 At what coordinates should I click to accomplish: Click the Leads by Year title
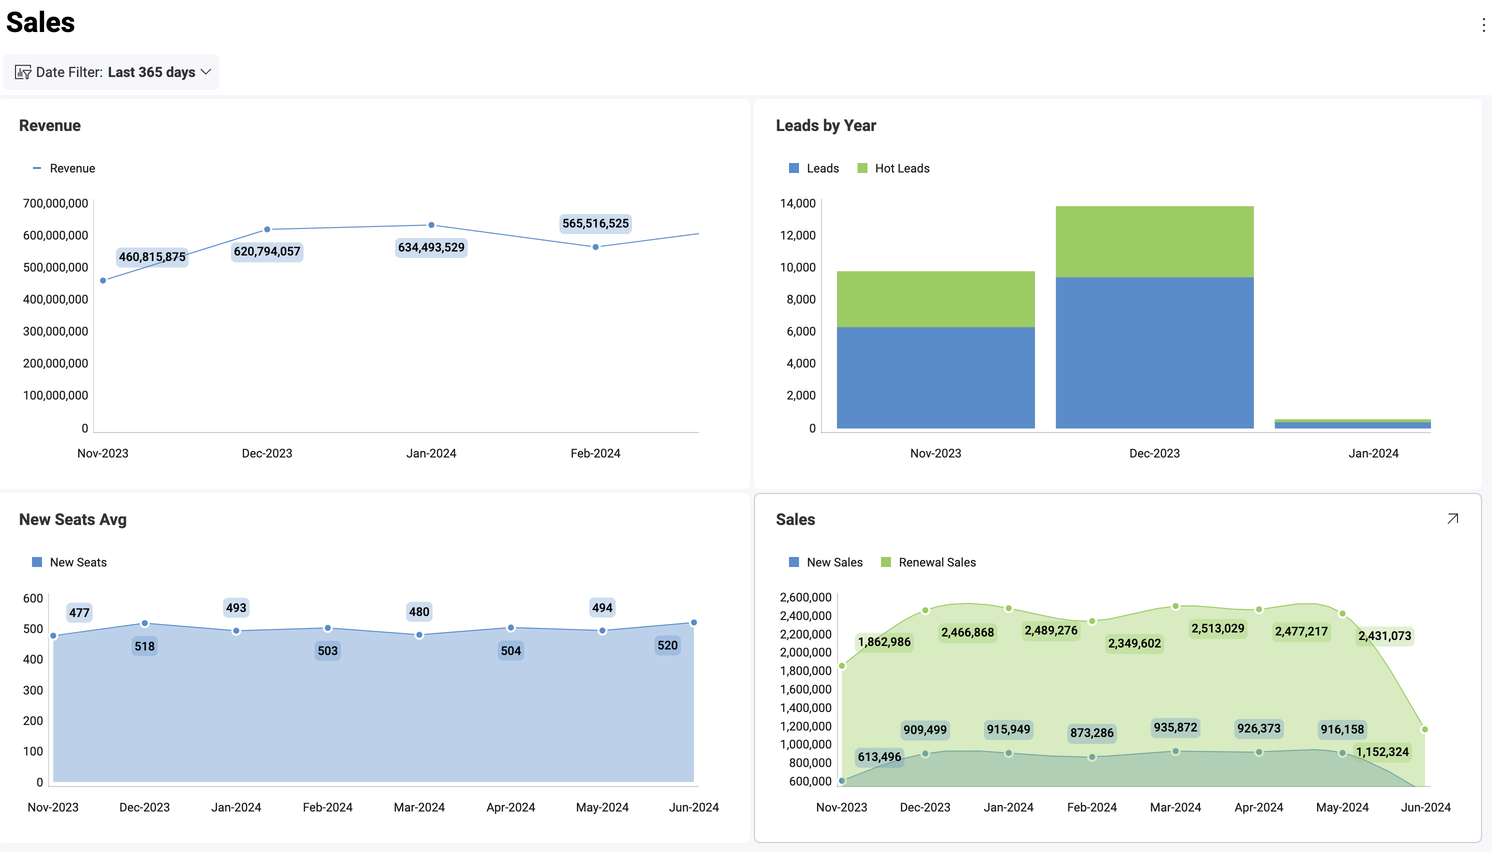(x=826, y=125)
